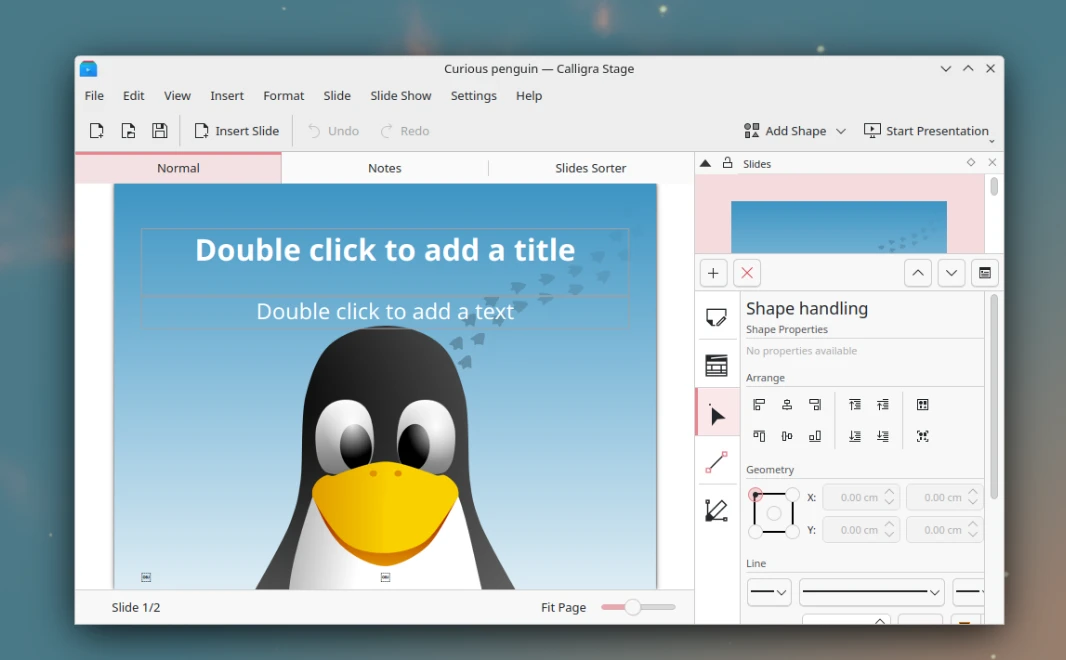The width and height of the screenshot is (1066, 660).
Task: Open the View menu
Action: (x=177, y=96)
